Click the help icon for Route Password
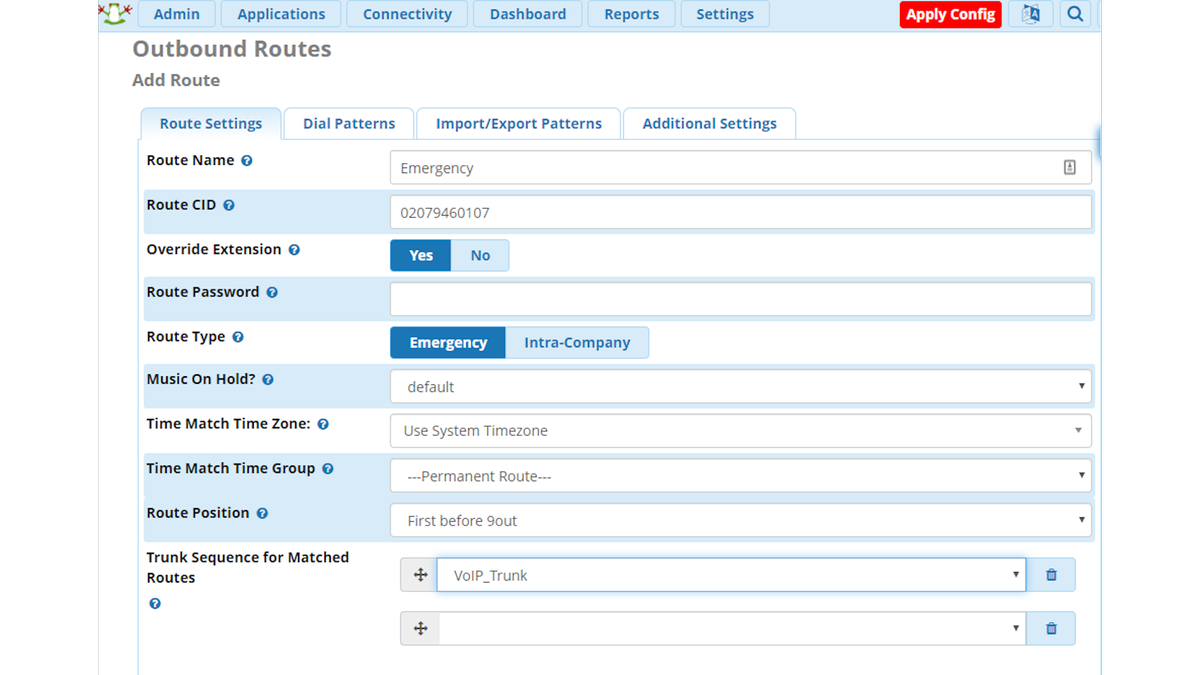This screenshot has height=675, width=1200. coord(272,292)
